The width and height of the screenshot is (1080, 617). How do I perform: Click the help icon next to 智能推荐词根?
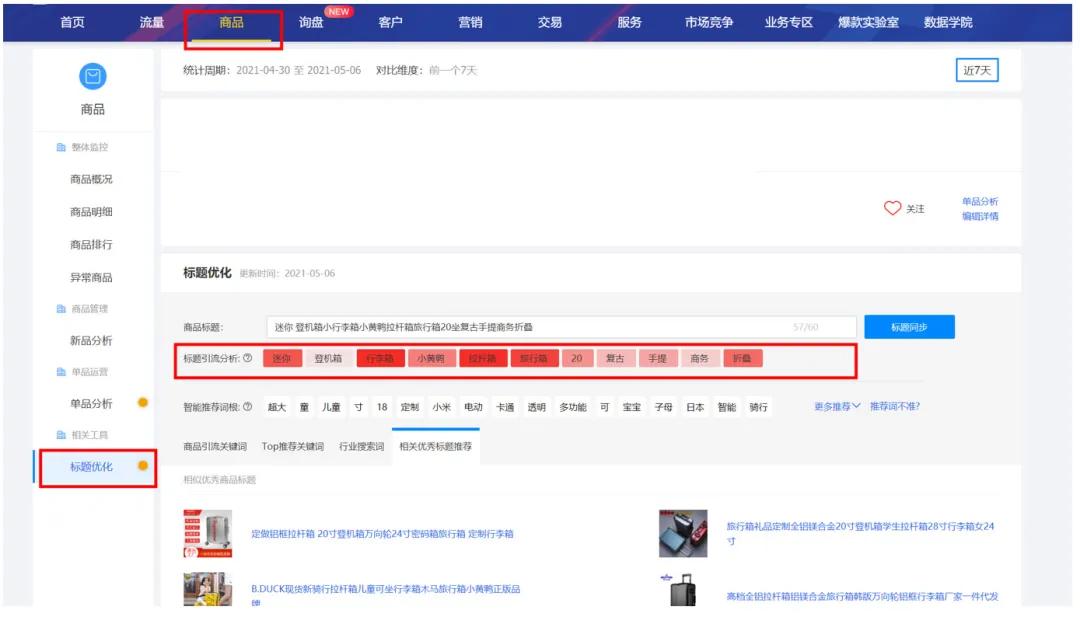[x=246, y=407]
